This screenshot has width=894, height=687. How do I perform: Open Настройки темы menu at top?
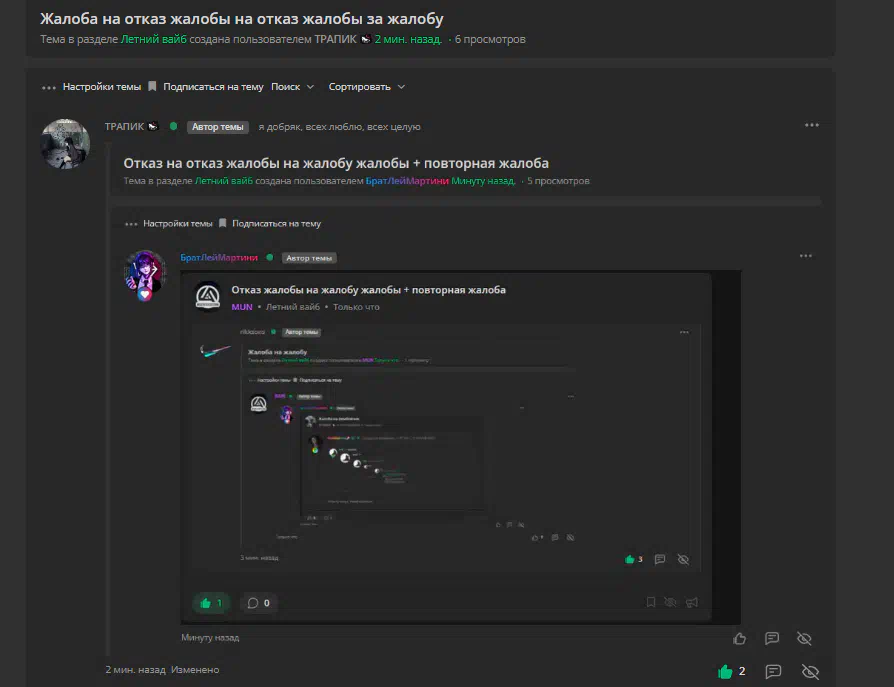[x=101, y=87]
